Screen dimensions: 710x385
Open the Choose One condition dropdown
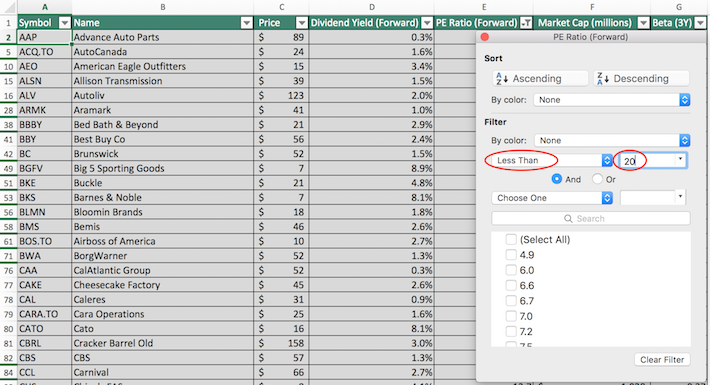[552, 198]
